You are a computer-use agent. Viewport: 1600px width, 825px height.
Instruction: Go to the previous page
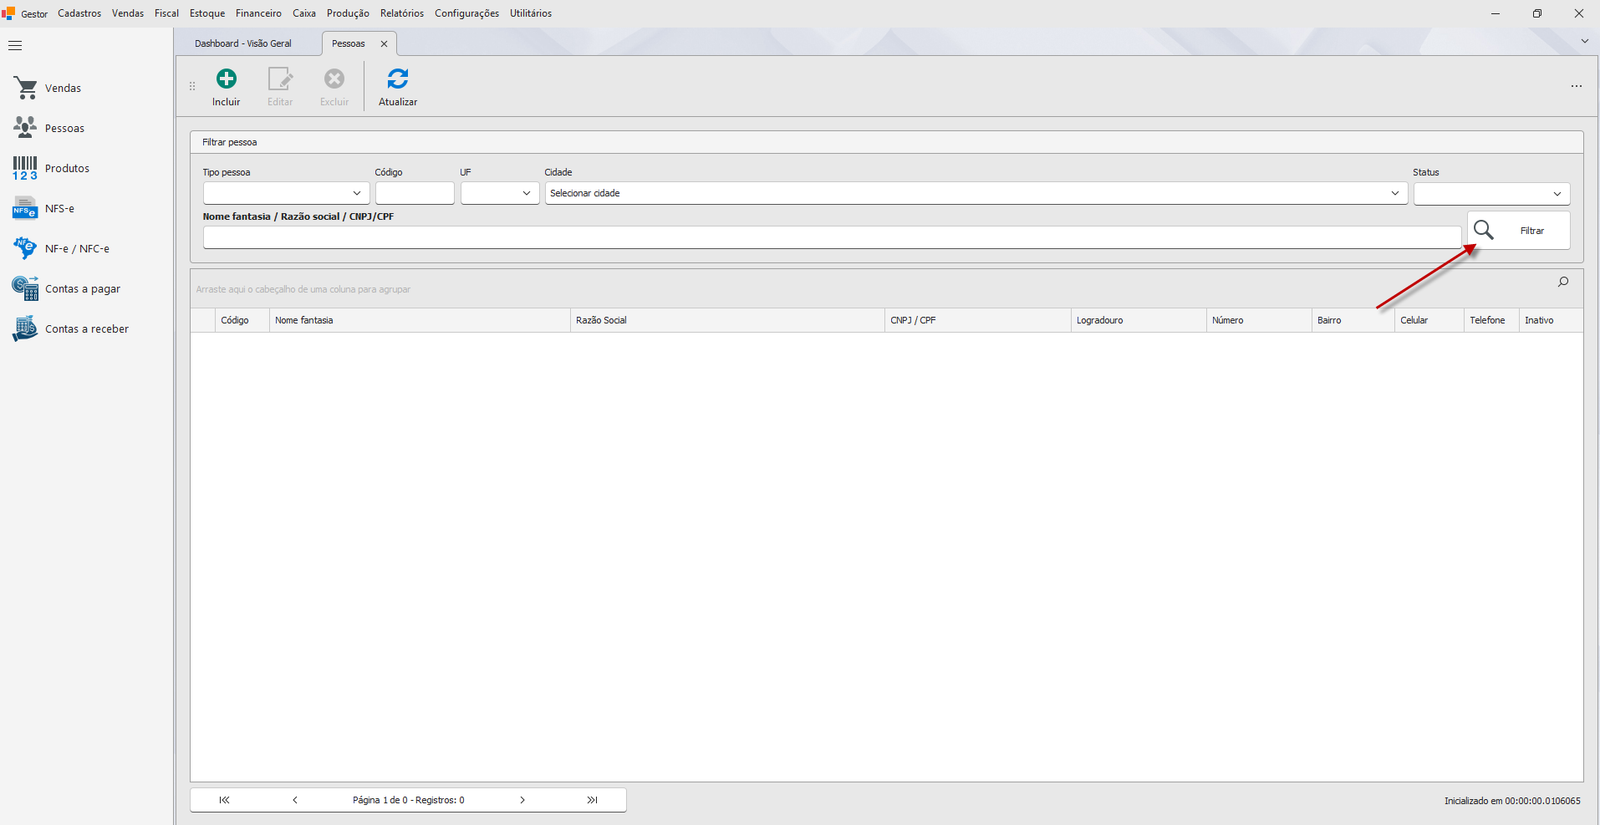295,800
